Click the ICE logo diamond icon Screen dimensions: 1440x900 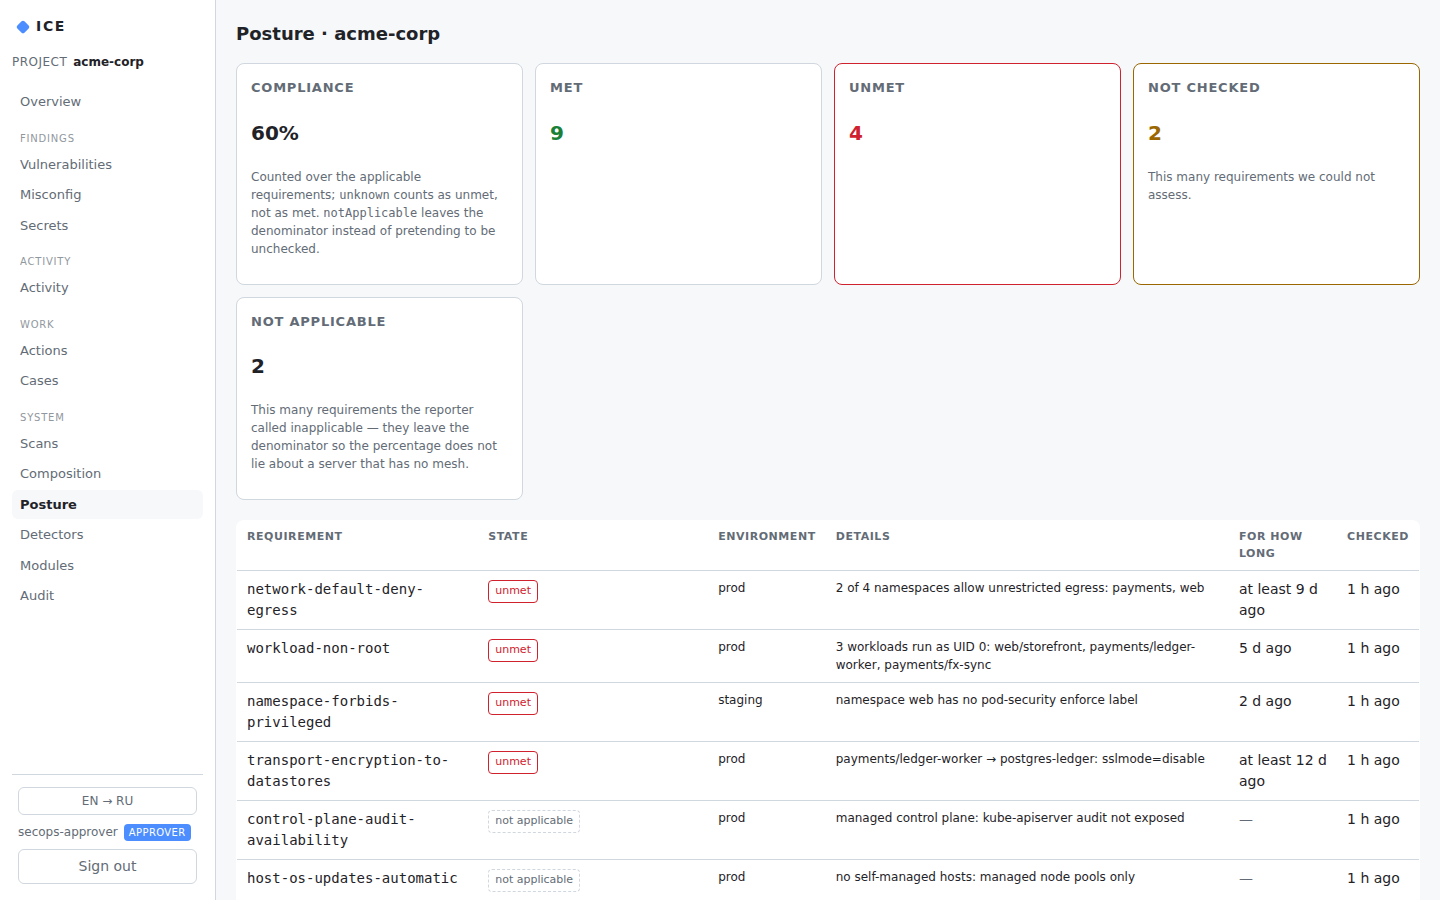[x=23, y=27]
